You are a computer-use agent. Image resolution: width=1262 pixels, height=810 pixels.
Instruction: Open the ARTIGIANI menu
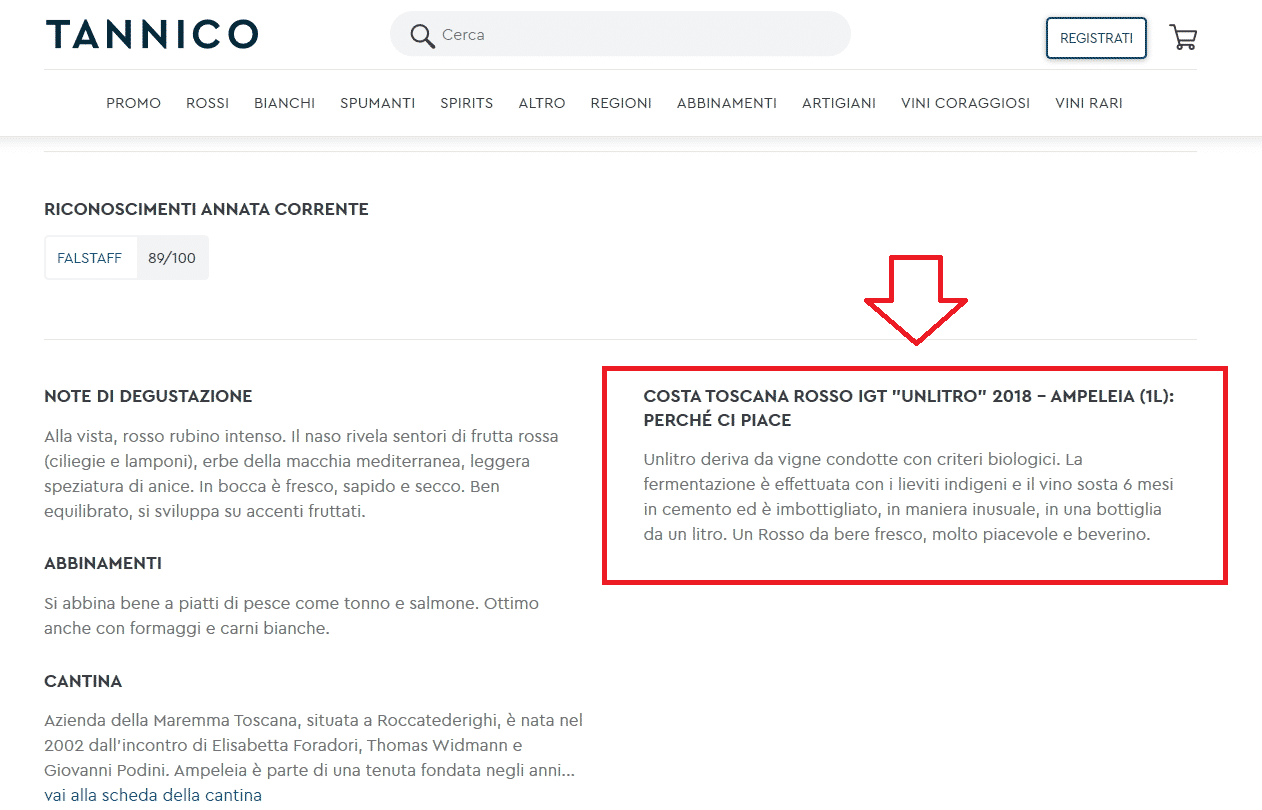839,103
